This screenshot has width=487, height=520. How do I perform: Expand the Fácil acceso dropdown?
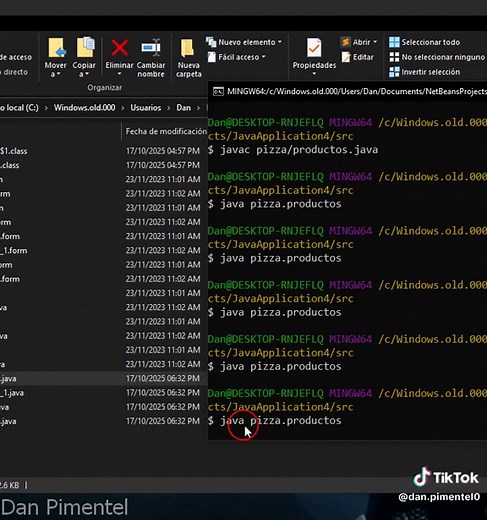coord(263,57)
